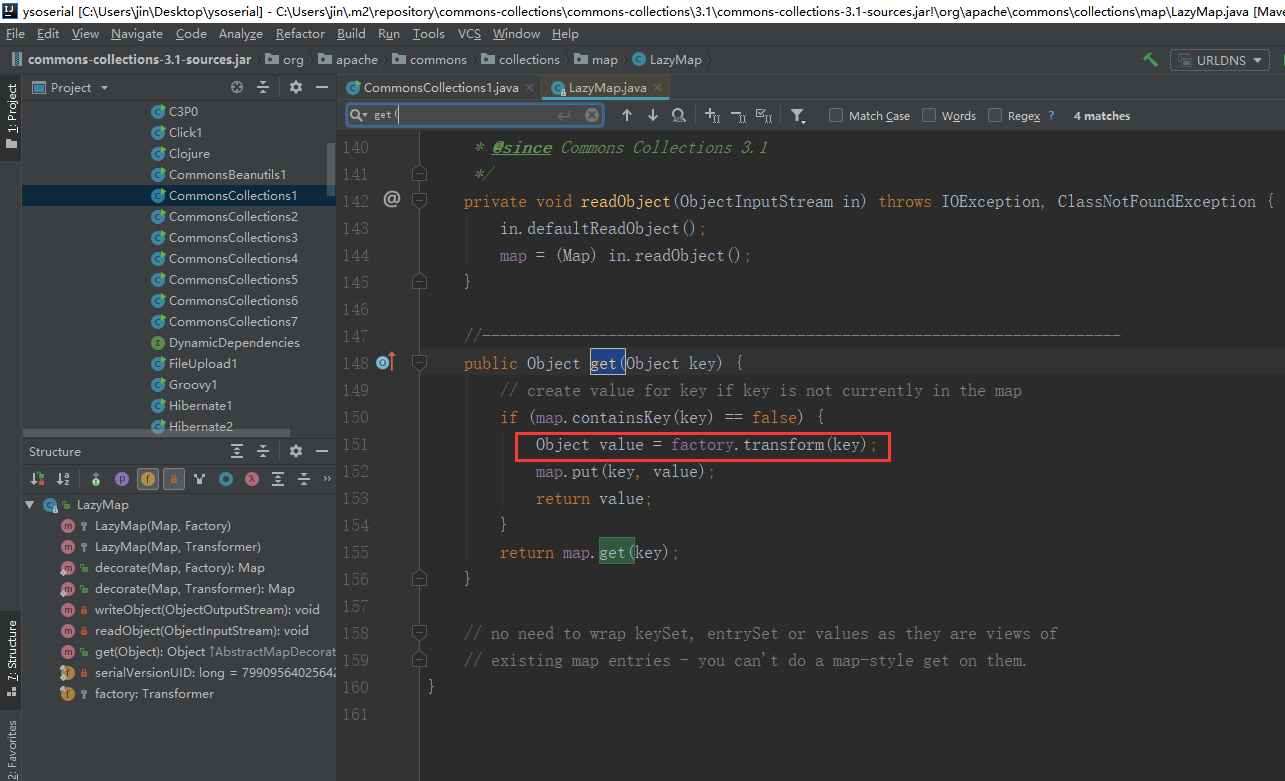The width and height of the screenshot is (1285, 781).
Task: Hide the Project tool window
Action: 321,87
